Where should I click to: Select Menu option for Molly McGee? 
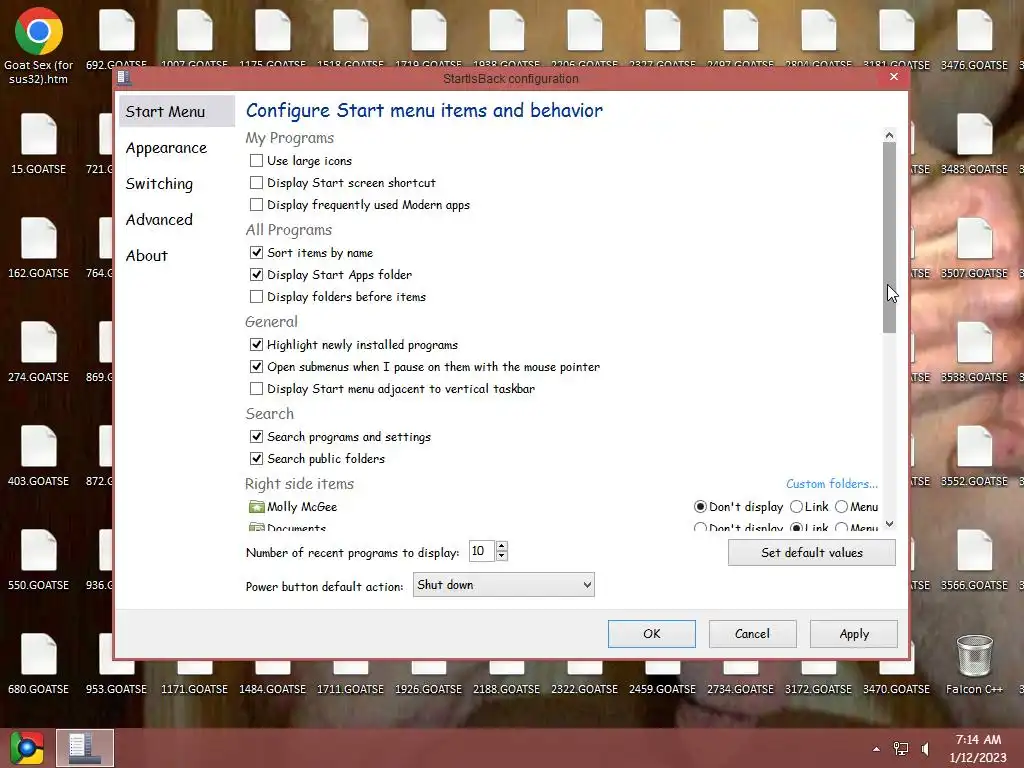click(x=842, y=507)
